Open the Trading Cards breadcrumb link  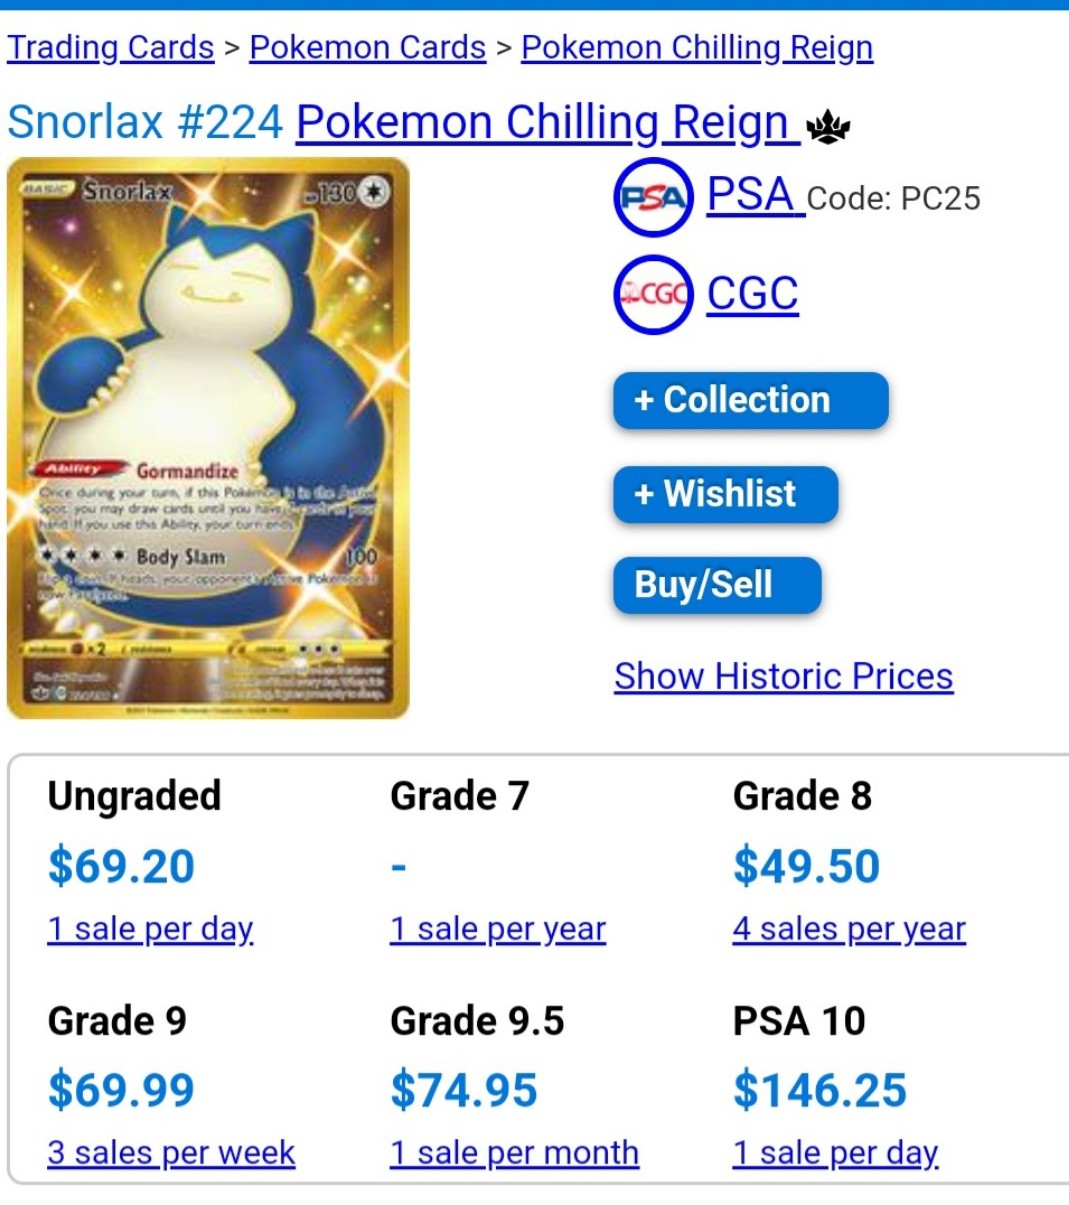pos(111,47)
